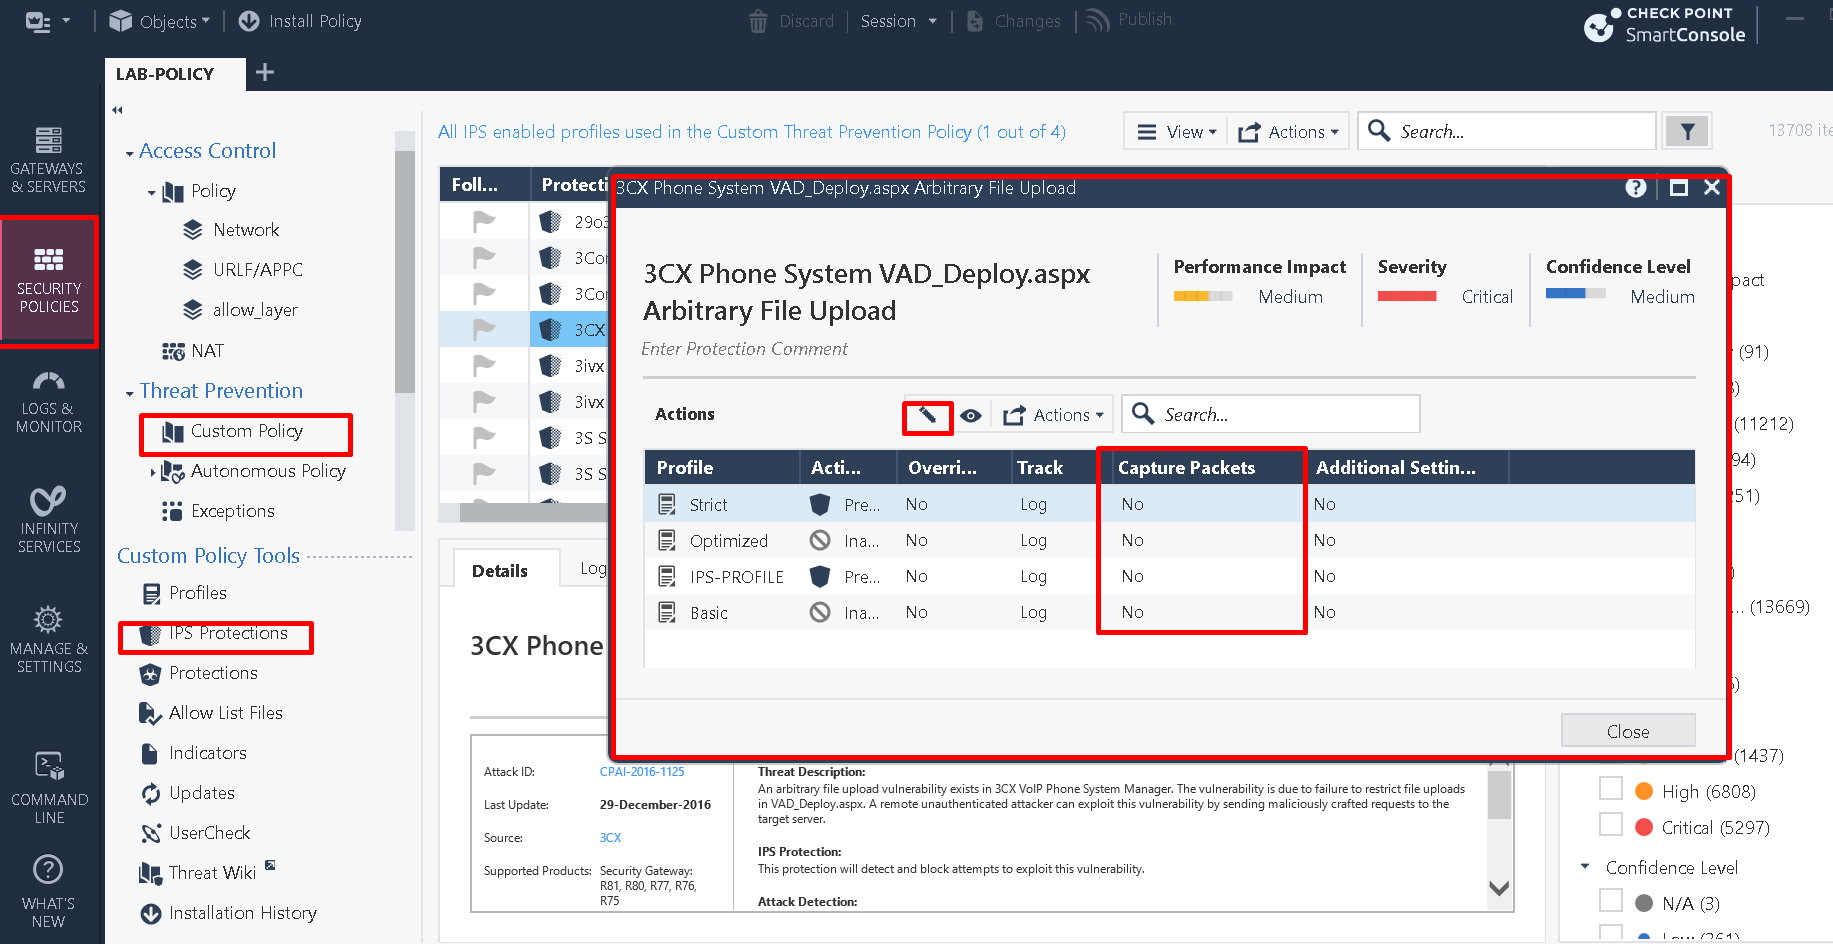Click the edit pencil icon in Actions
The image size is (1833, 944).
(x=927, y=415)
